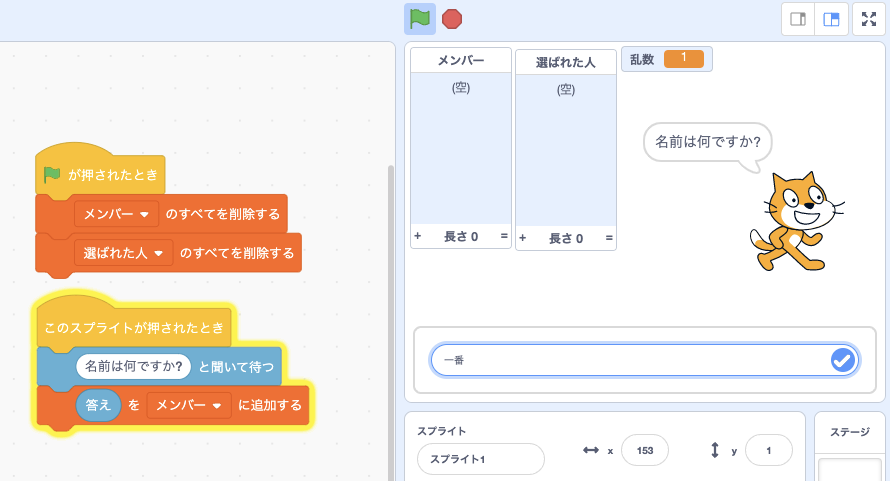The height and width of the screenshot is (481, 890).
Task: Click the Scratch cat sprite on stage
Action: click(x=796, y=221)
